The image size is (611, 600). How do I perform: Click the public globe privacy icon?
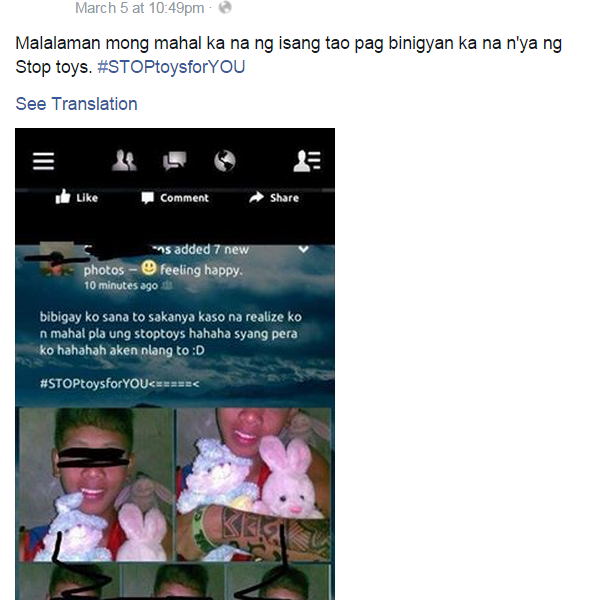[225, 7]
